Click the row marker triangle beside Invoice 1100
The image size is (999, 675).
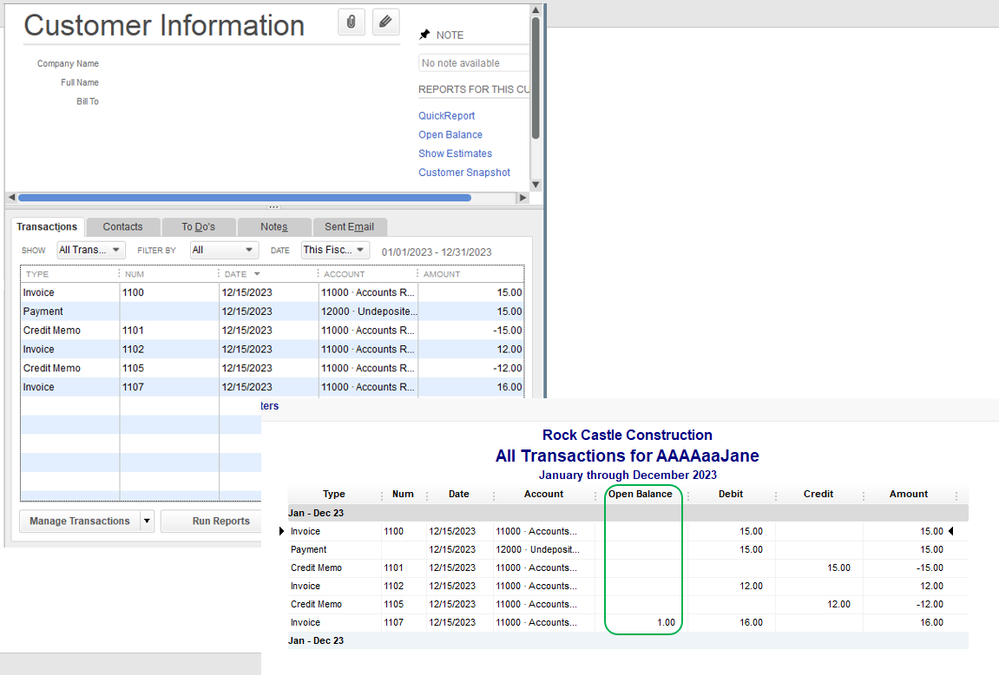point(281,531)
